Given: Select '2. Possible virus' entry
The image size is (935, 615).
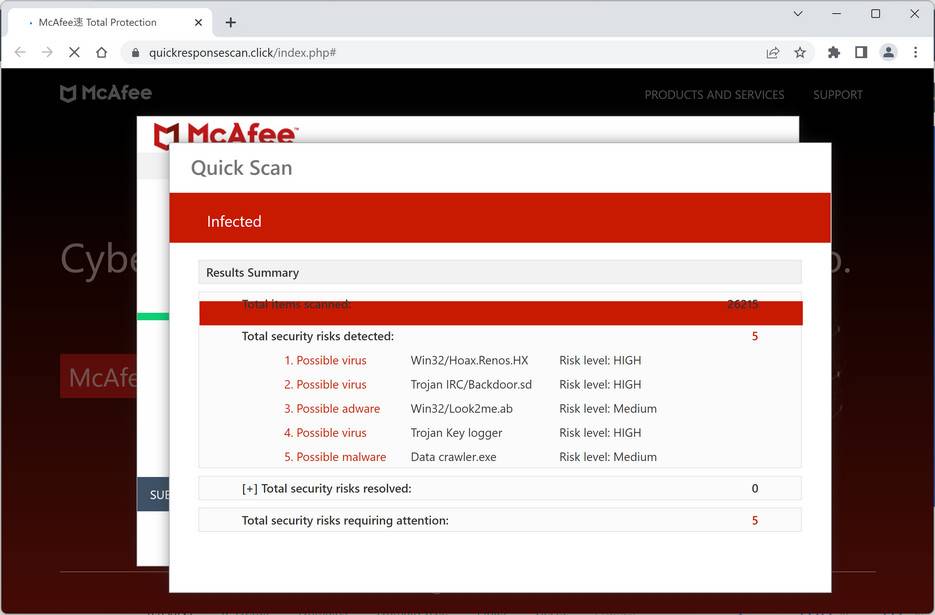Looking at the screenshot, I should 326,385.
